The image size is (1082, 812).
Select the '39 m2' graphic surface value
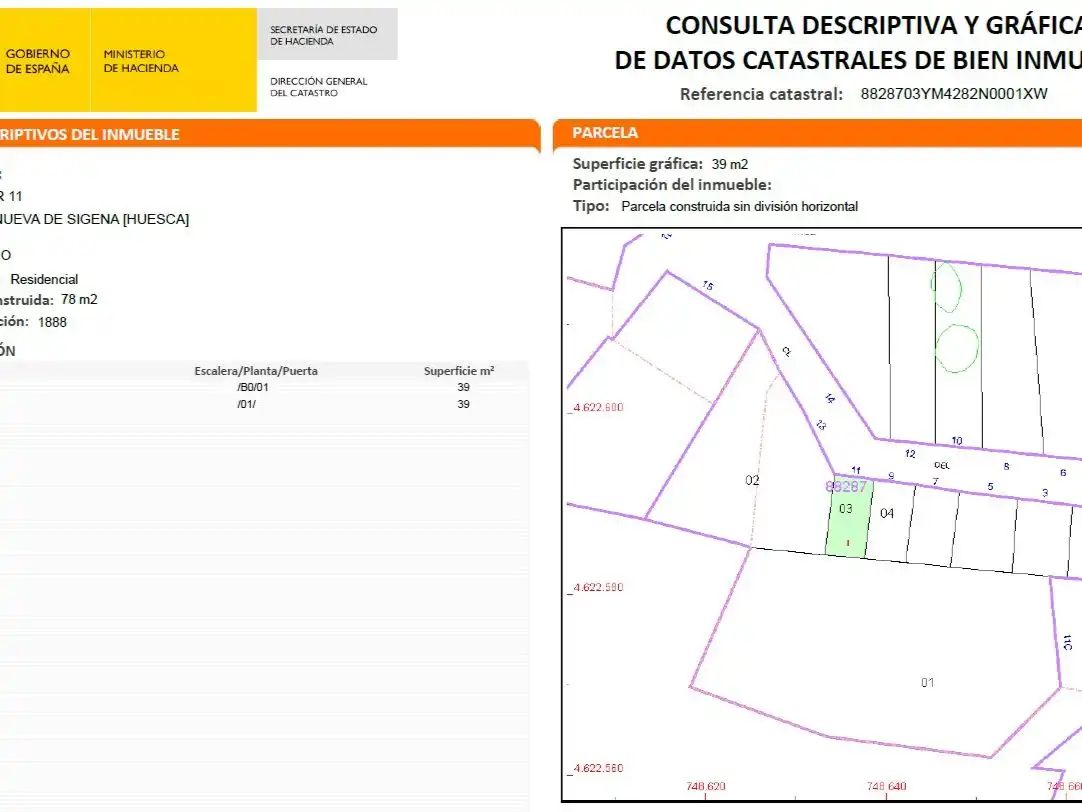[730, 164]
